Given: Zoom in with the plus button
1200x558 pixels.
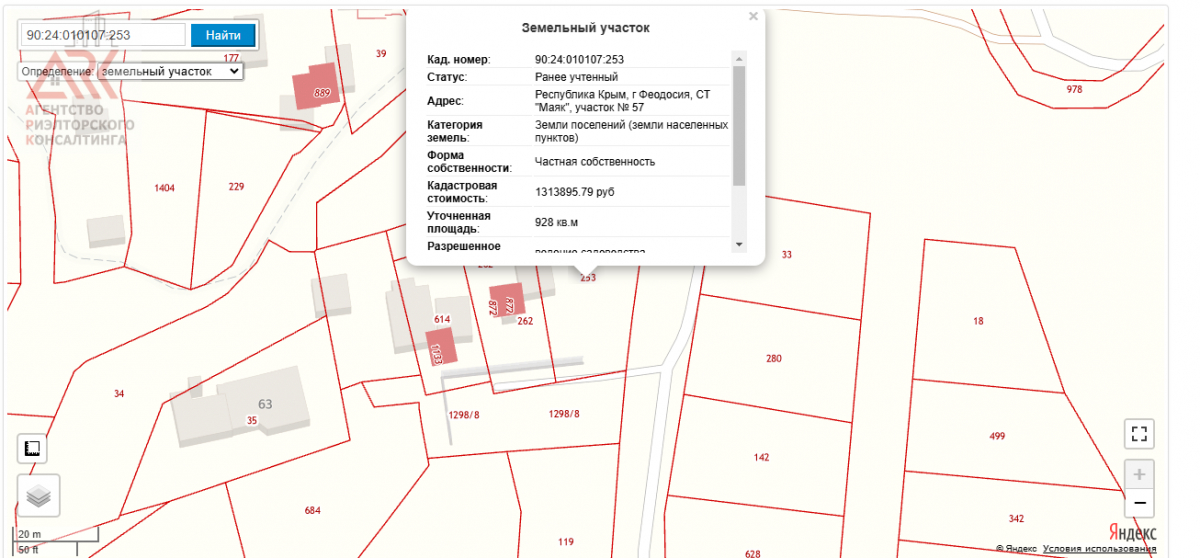Looking at the screenshot, I should [1139, 474].
